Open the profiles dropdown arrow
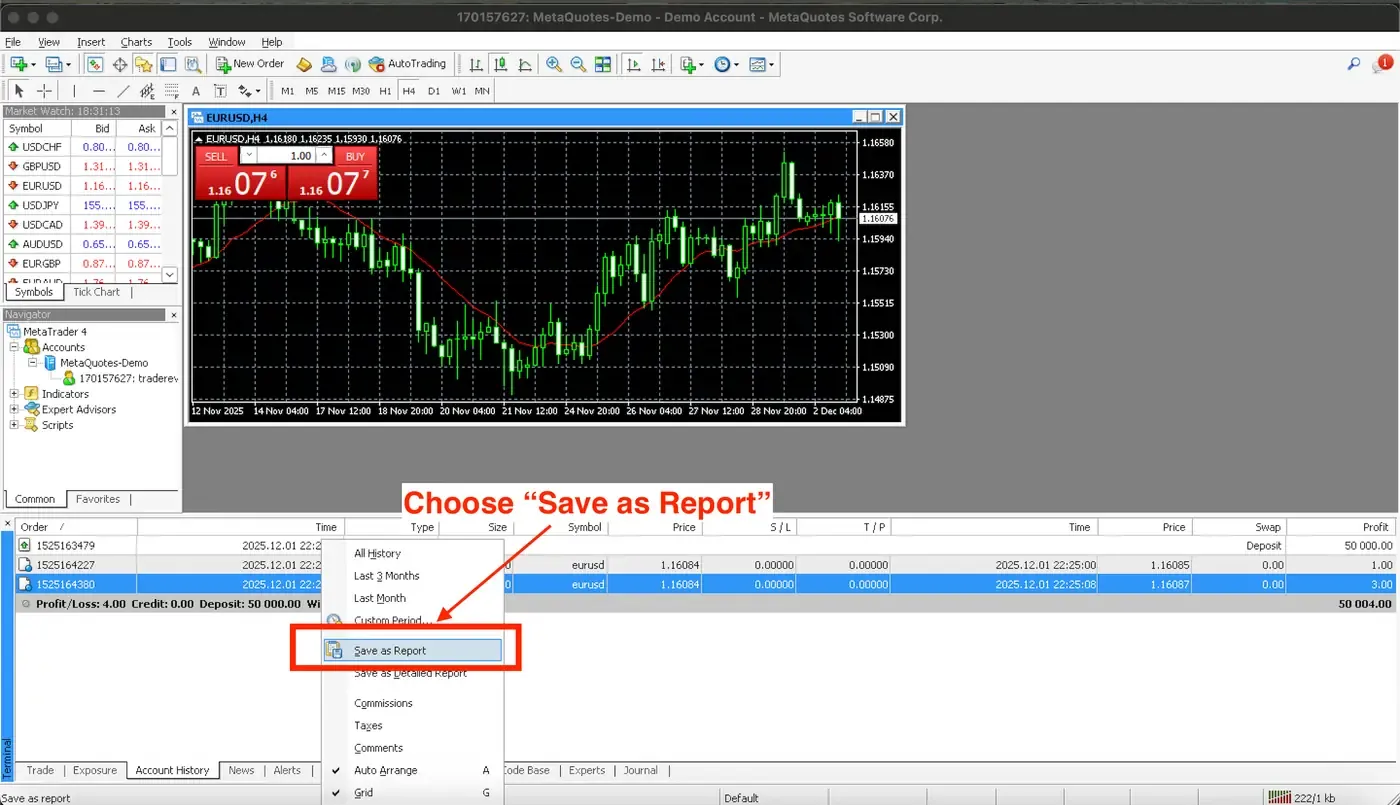This screenshot has width=1400, height=805. point(69,64)
